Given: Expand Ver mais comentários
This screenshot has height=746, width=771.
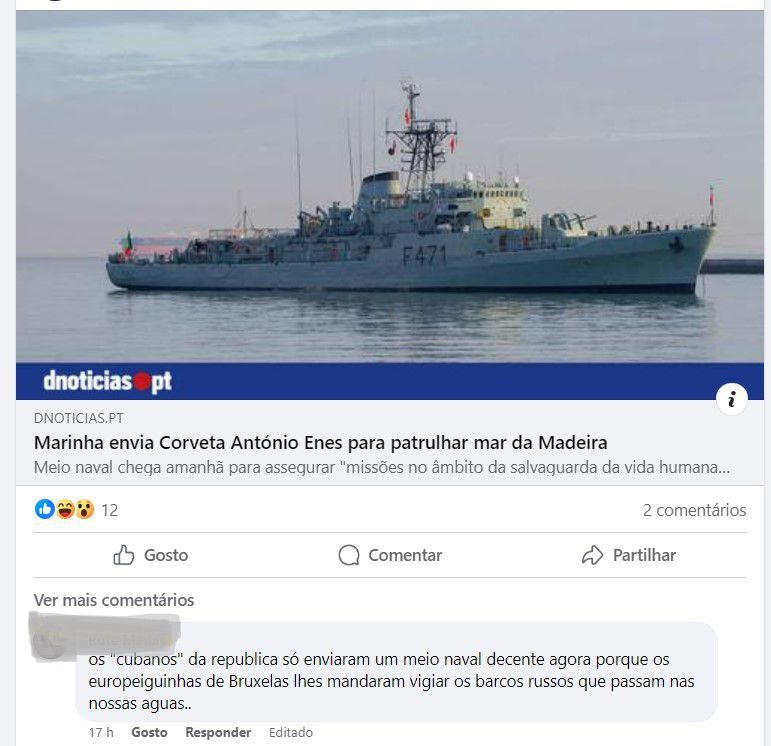Looking at the screenshot, I should [x=114, y=600].
